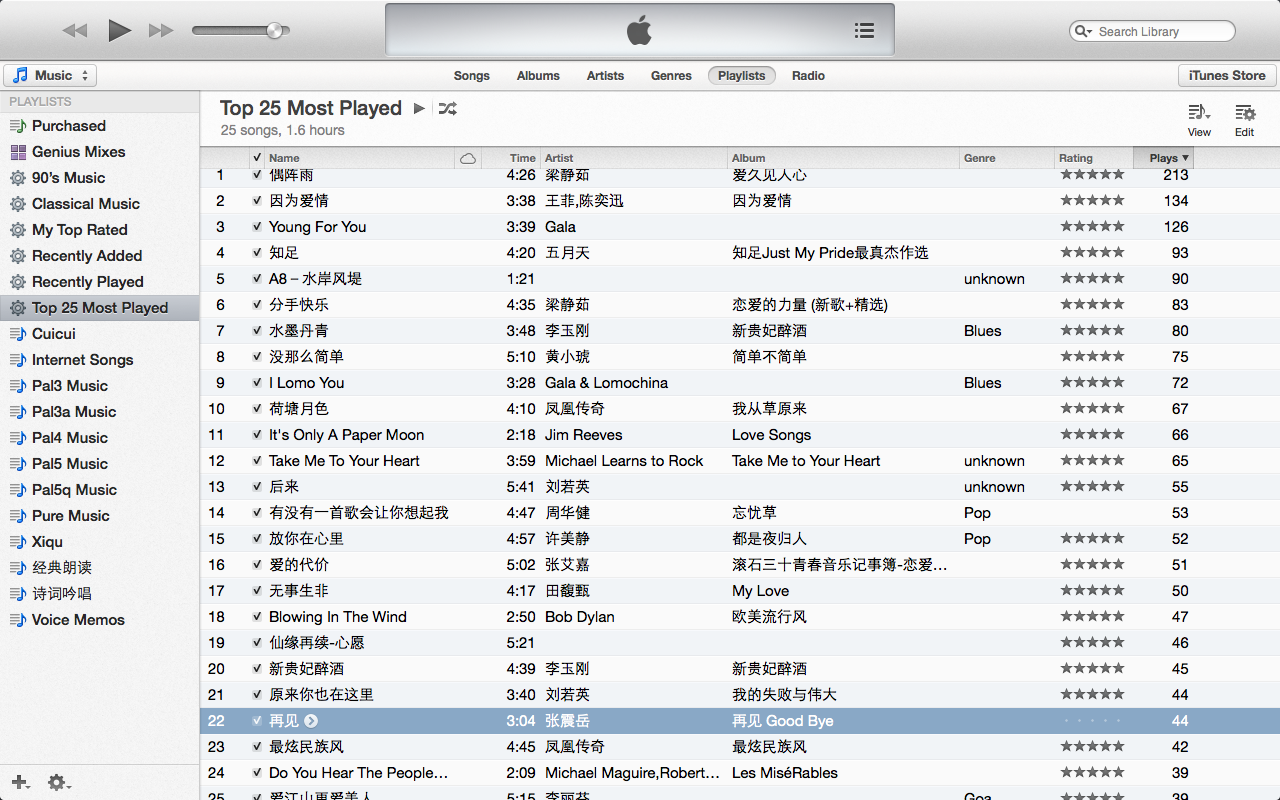The image size is (1280, 800).
Task: Open the Internet Songs playlist
Action: click(x=100, y=360)
